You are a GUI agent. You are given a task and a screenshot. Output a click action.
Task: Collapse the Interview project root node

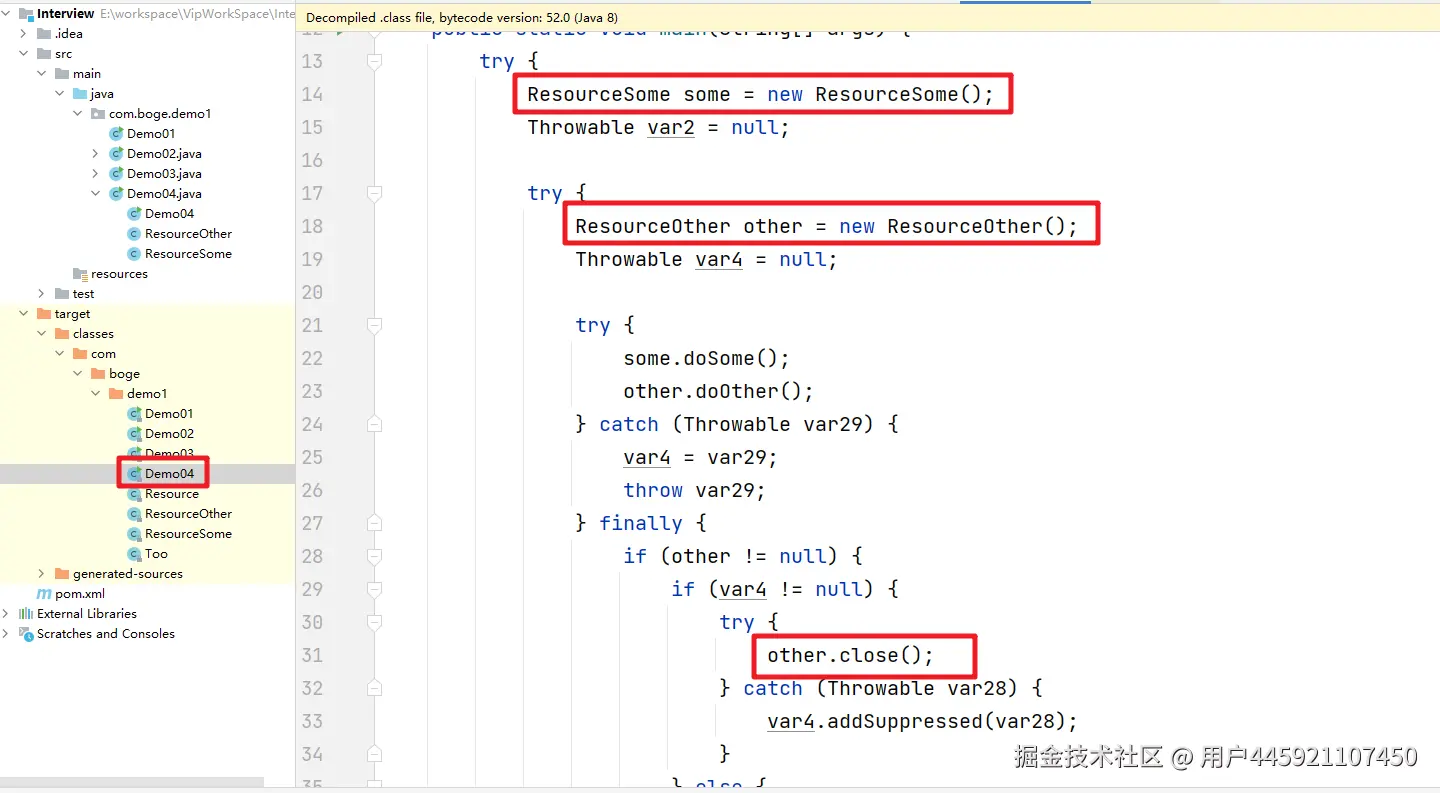(6, 14)
